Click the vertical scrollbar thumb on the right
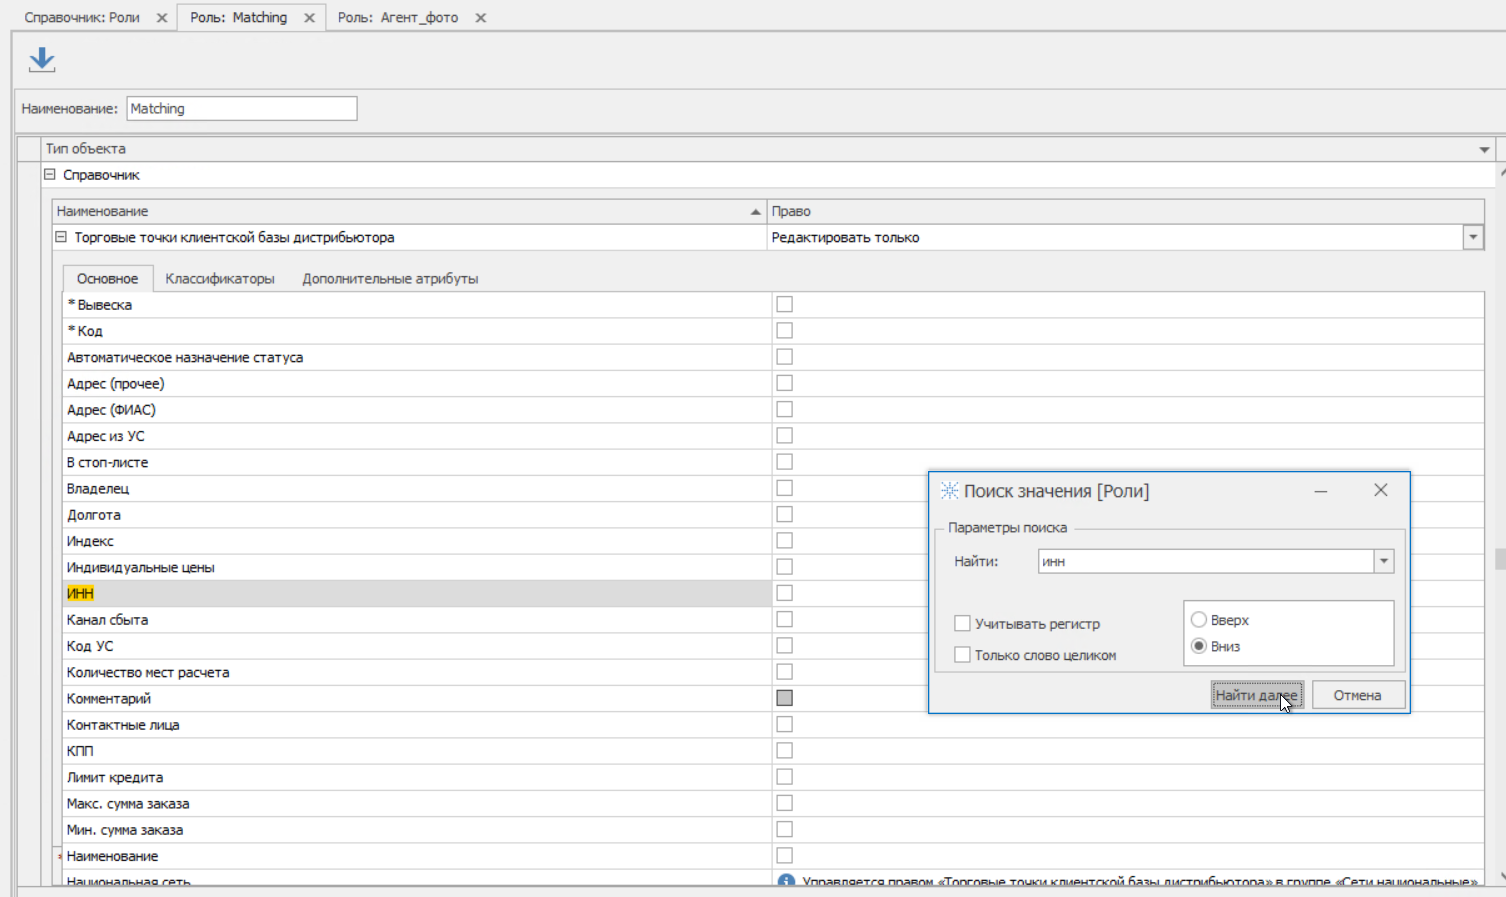This screenshot has width=1506, height=897. 1500,558
